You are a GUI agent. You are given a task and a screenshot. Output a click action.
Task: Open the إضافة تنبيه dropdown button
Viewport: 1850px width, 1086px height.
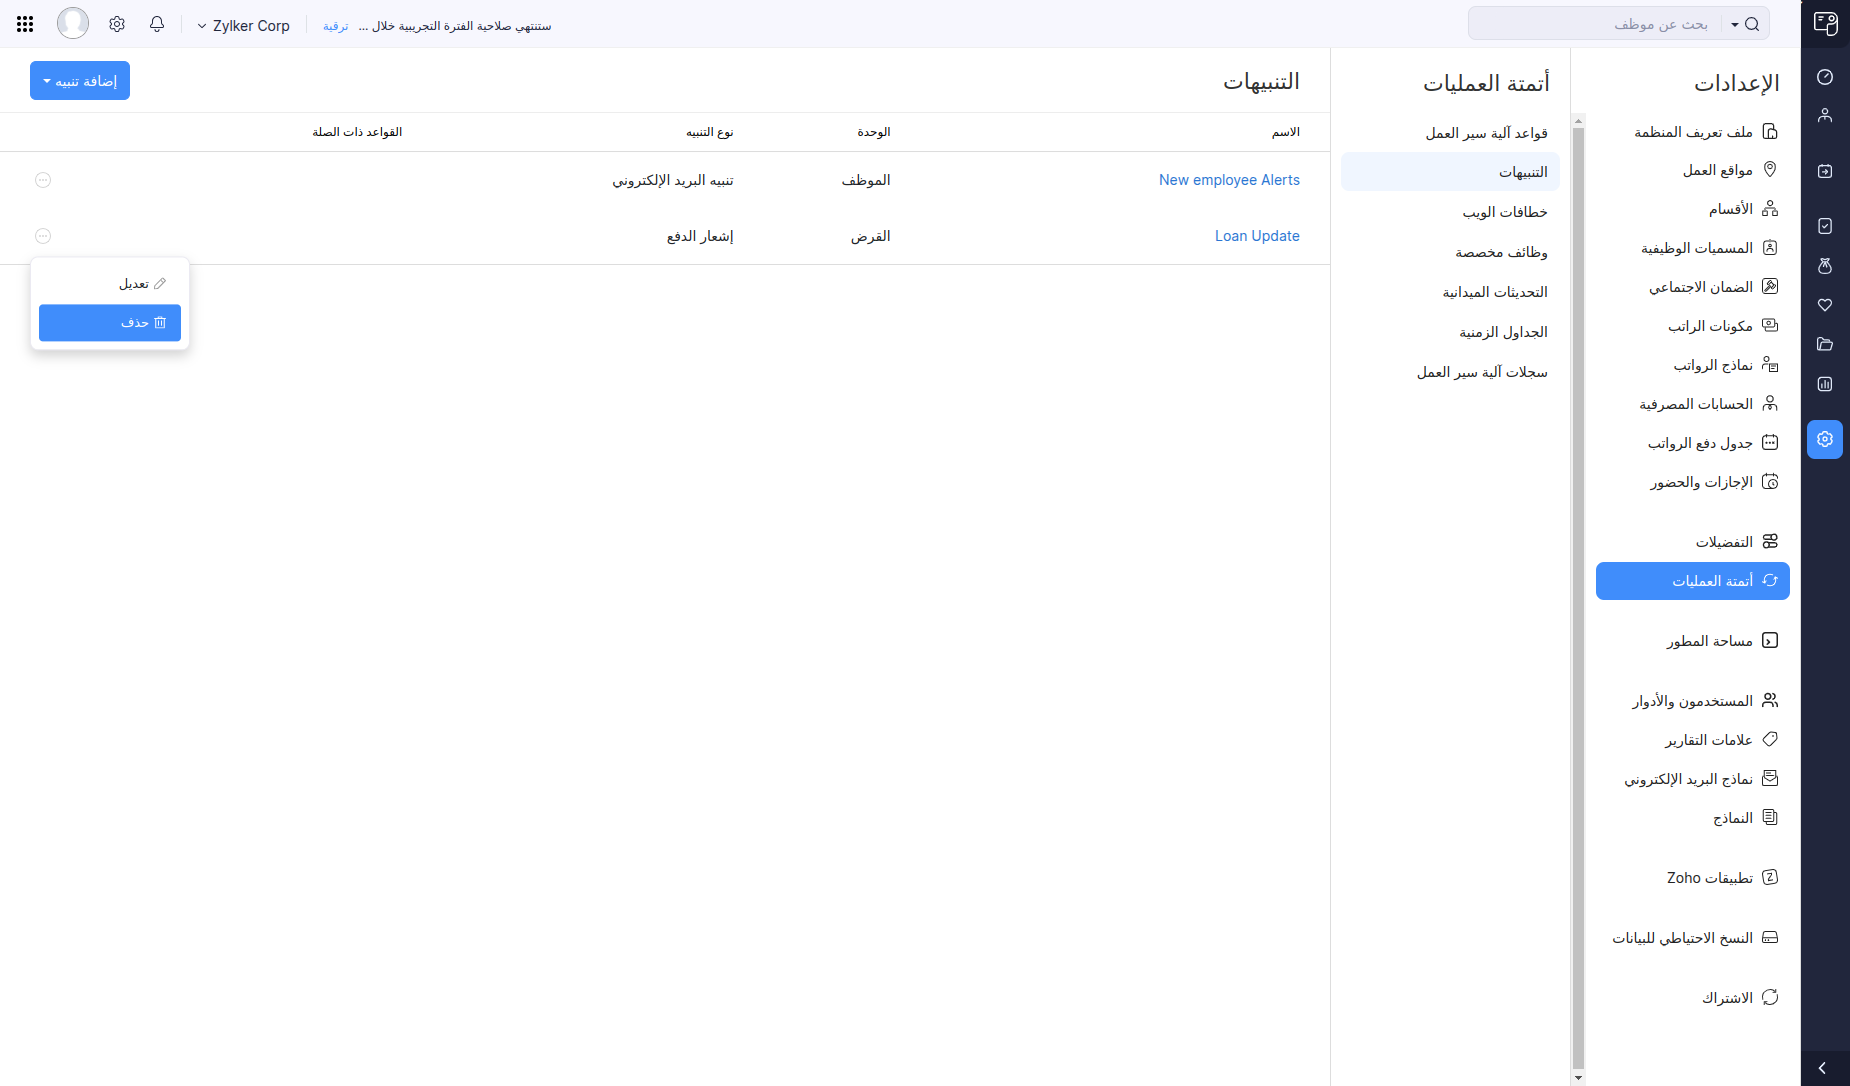coord(80,81)
